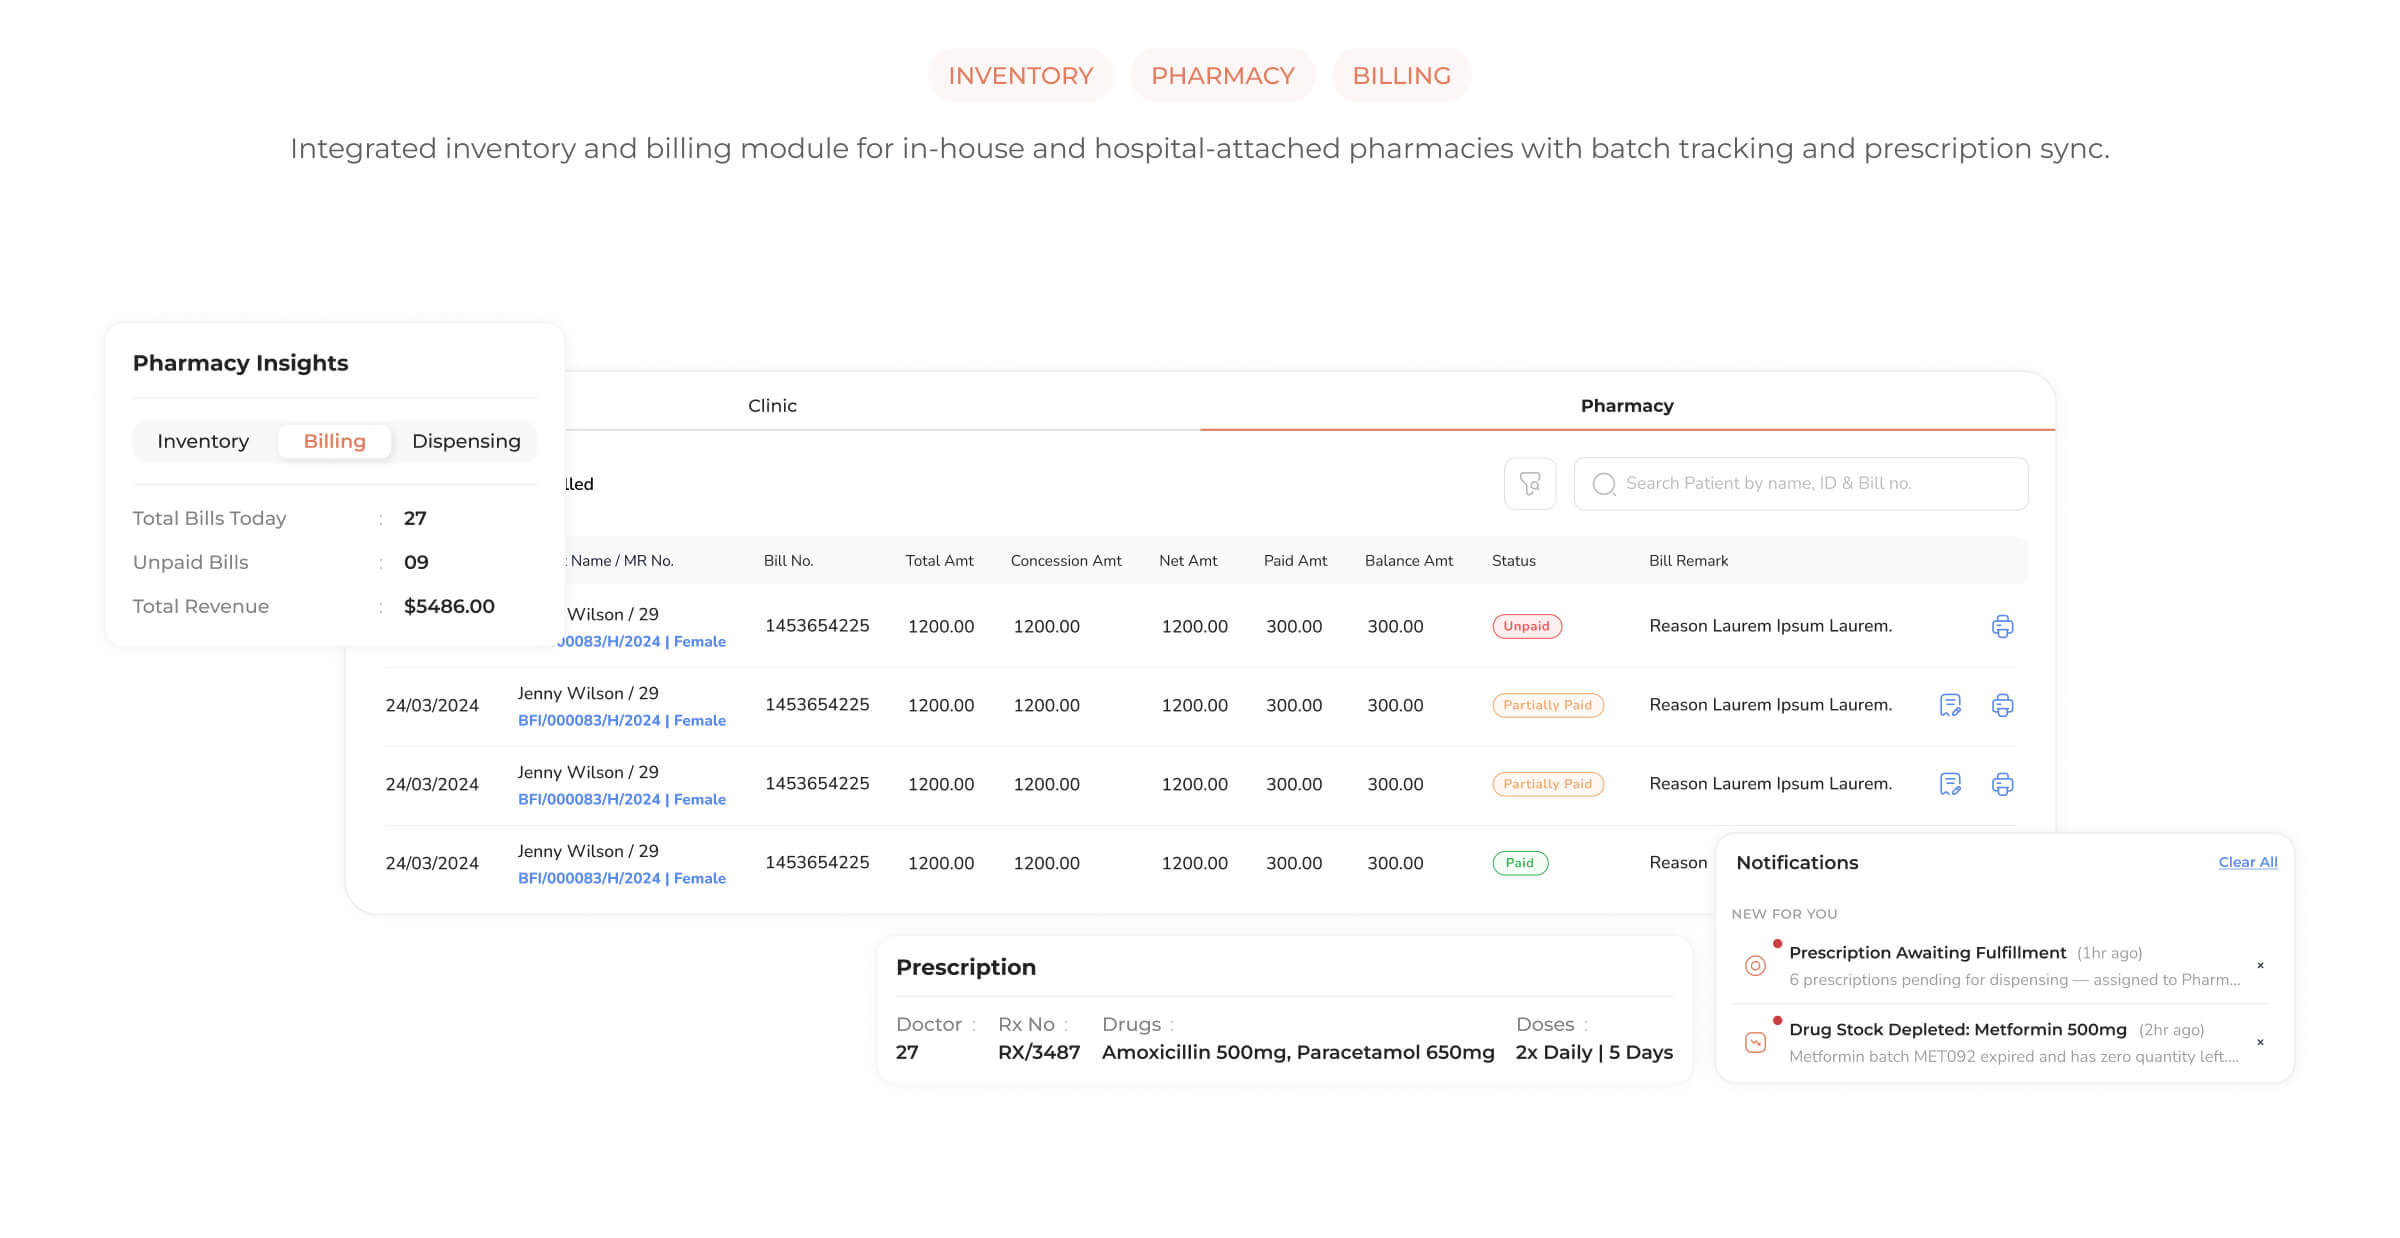The width and height of the screenshot is (2400, 1238).
Task: Edit the second Partially Paid bill's remark
Action: pyautogui.click(x=1950, y=784)
